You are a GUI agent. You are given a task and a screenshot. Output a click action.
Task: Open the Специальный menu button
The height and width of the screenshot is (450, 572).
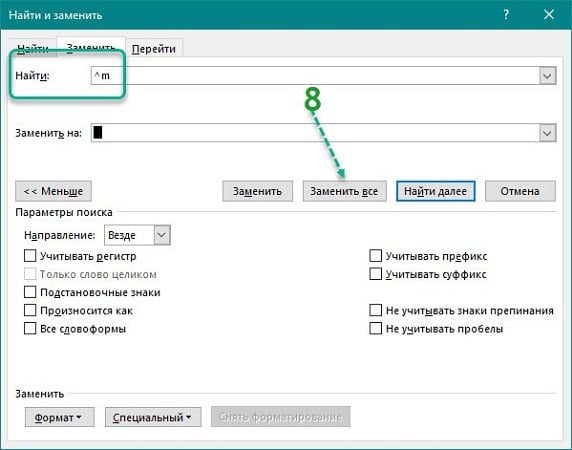(x=153, y=417)
